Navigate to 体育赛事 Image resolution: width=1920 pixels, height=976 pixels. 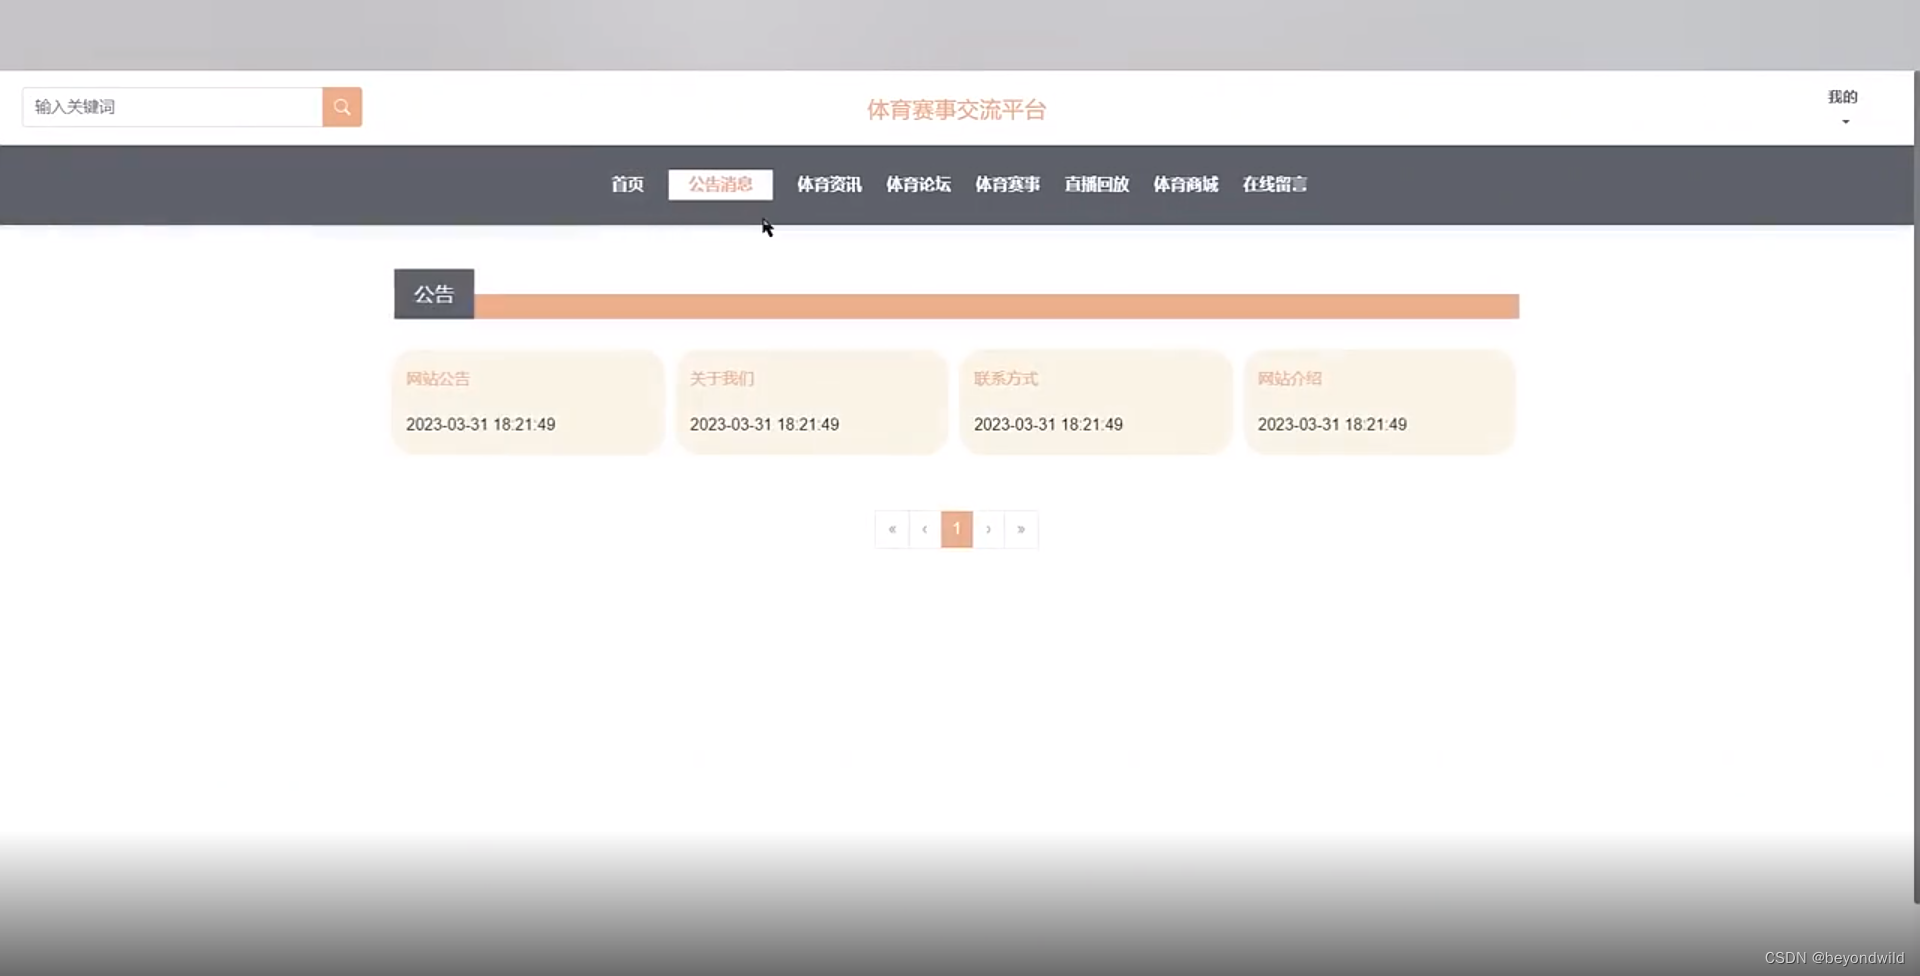[x=1007, y=184]
